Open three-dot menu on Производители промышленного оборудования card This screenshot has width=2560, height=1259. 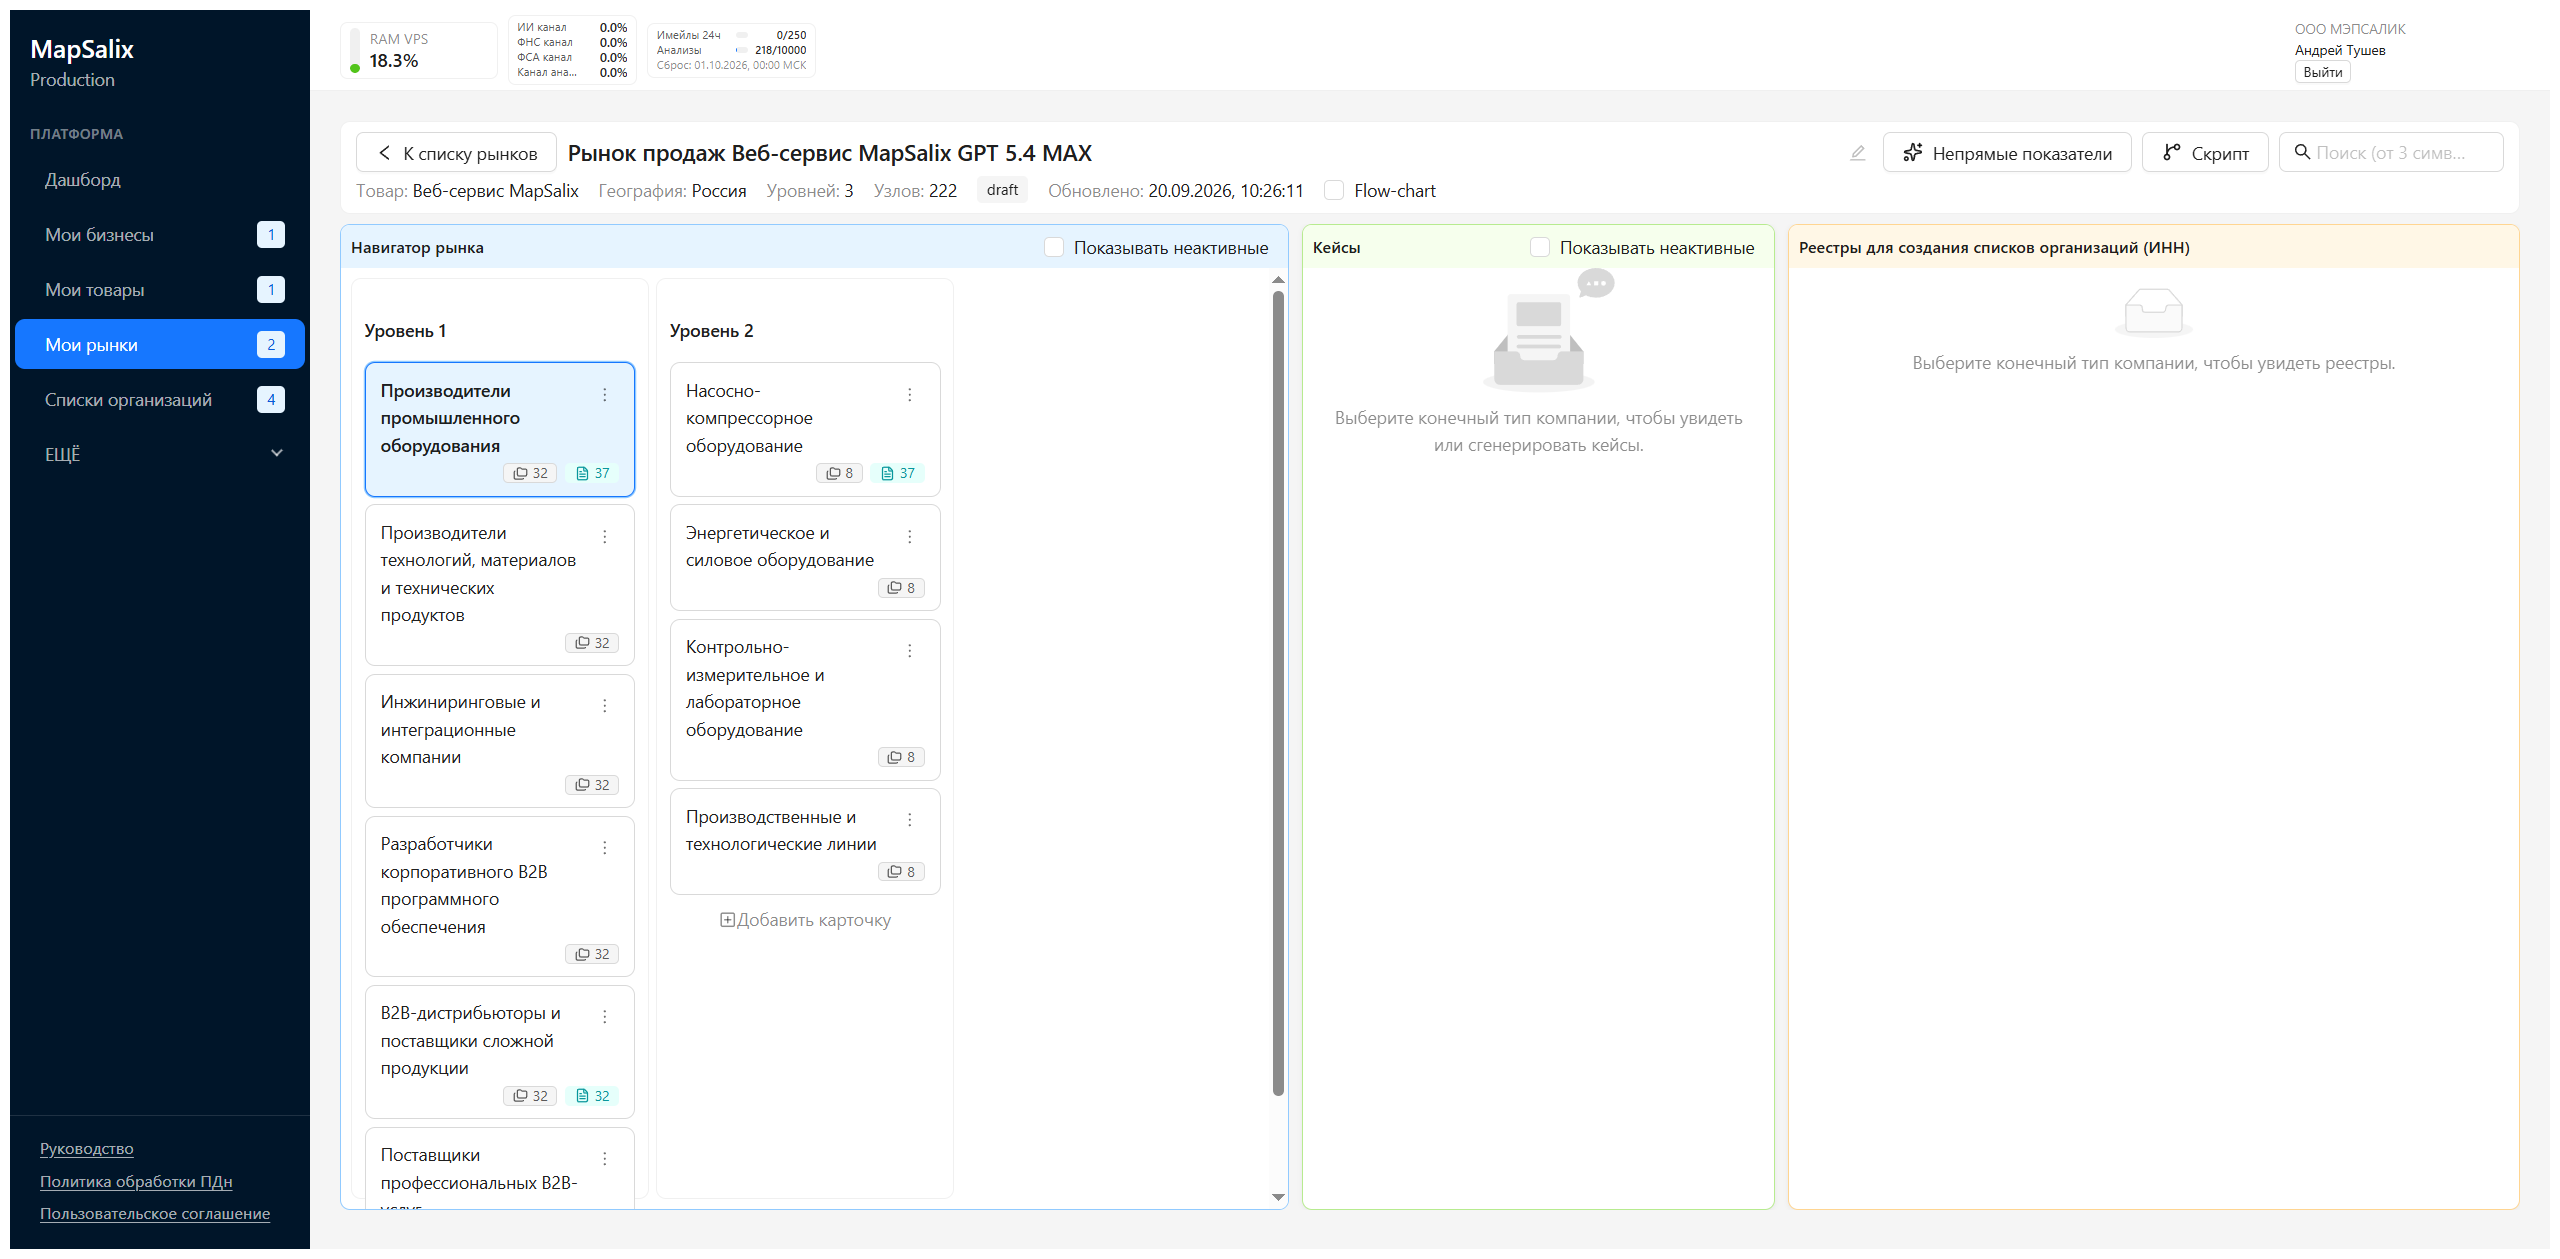click(x=605, y=395)
